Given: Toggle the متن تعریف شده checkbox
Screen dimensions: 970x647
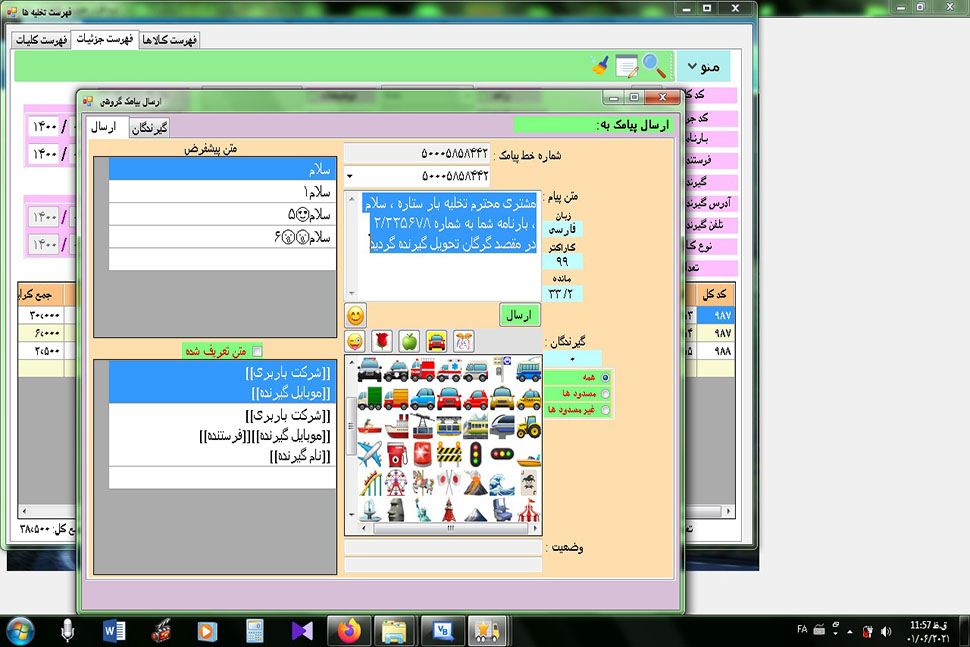Looking at the screenshot, I should [257, 351].
